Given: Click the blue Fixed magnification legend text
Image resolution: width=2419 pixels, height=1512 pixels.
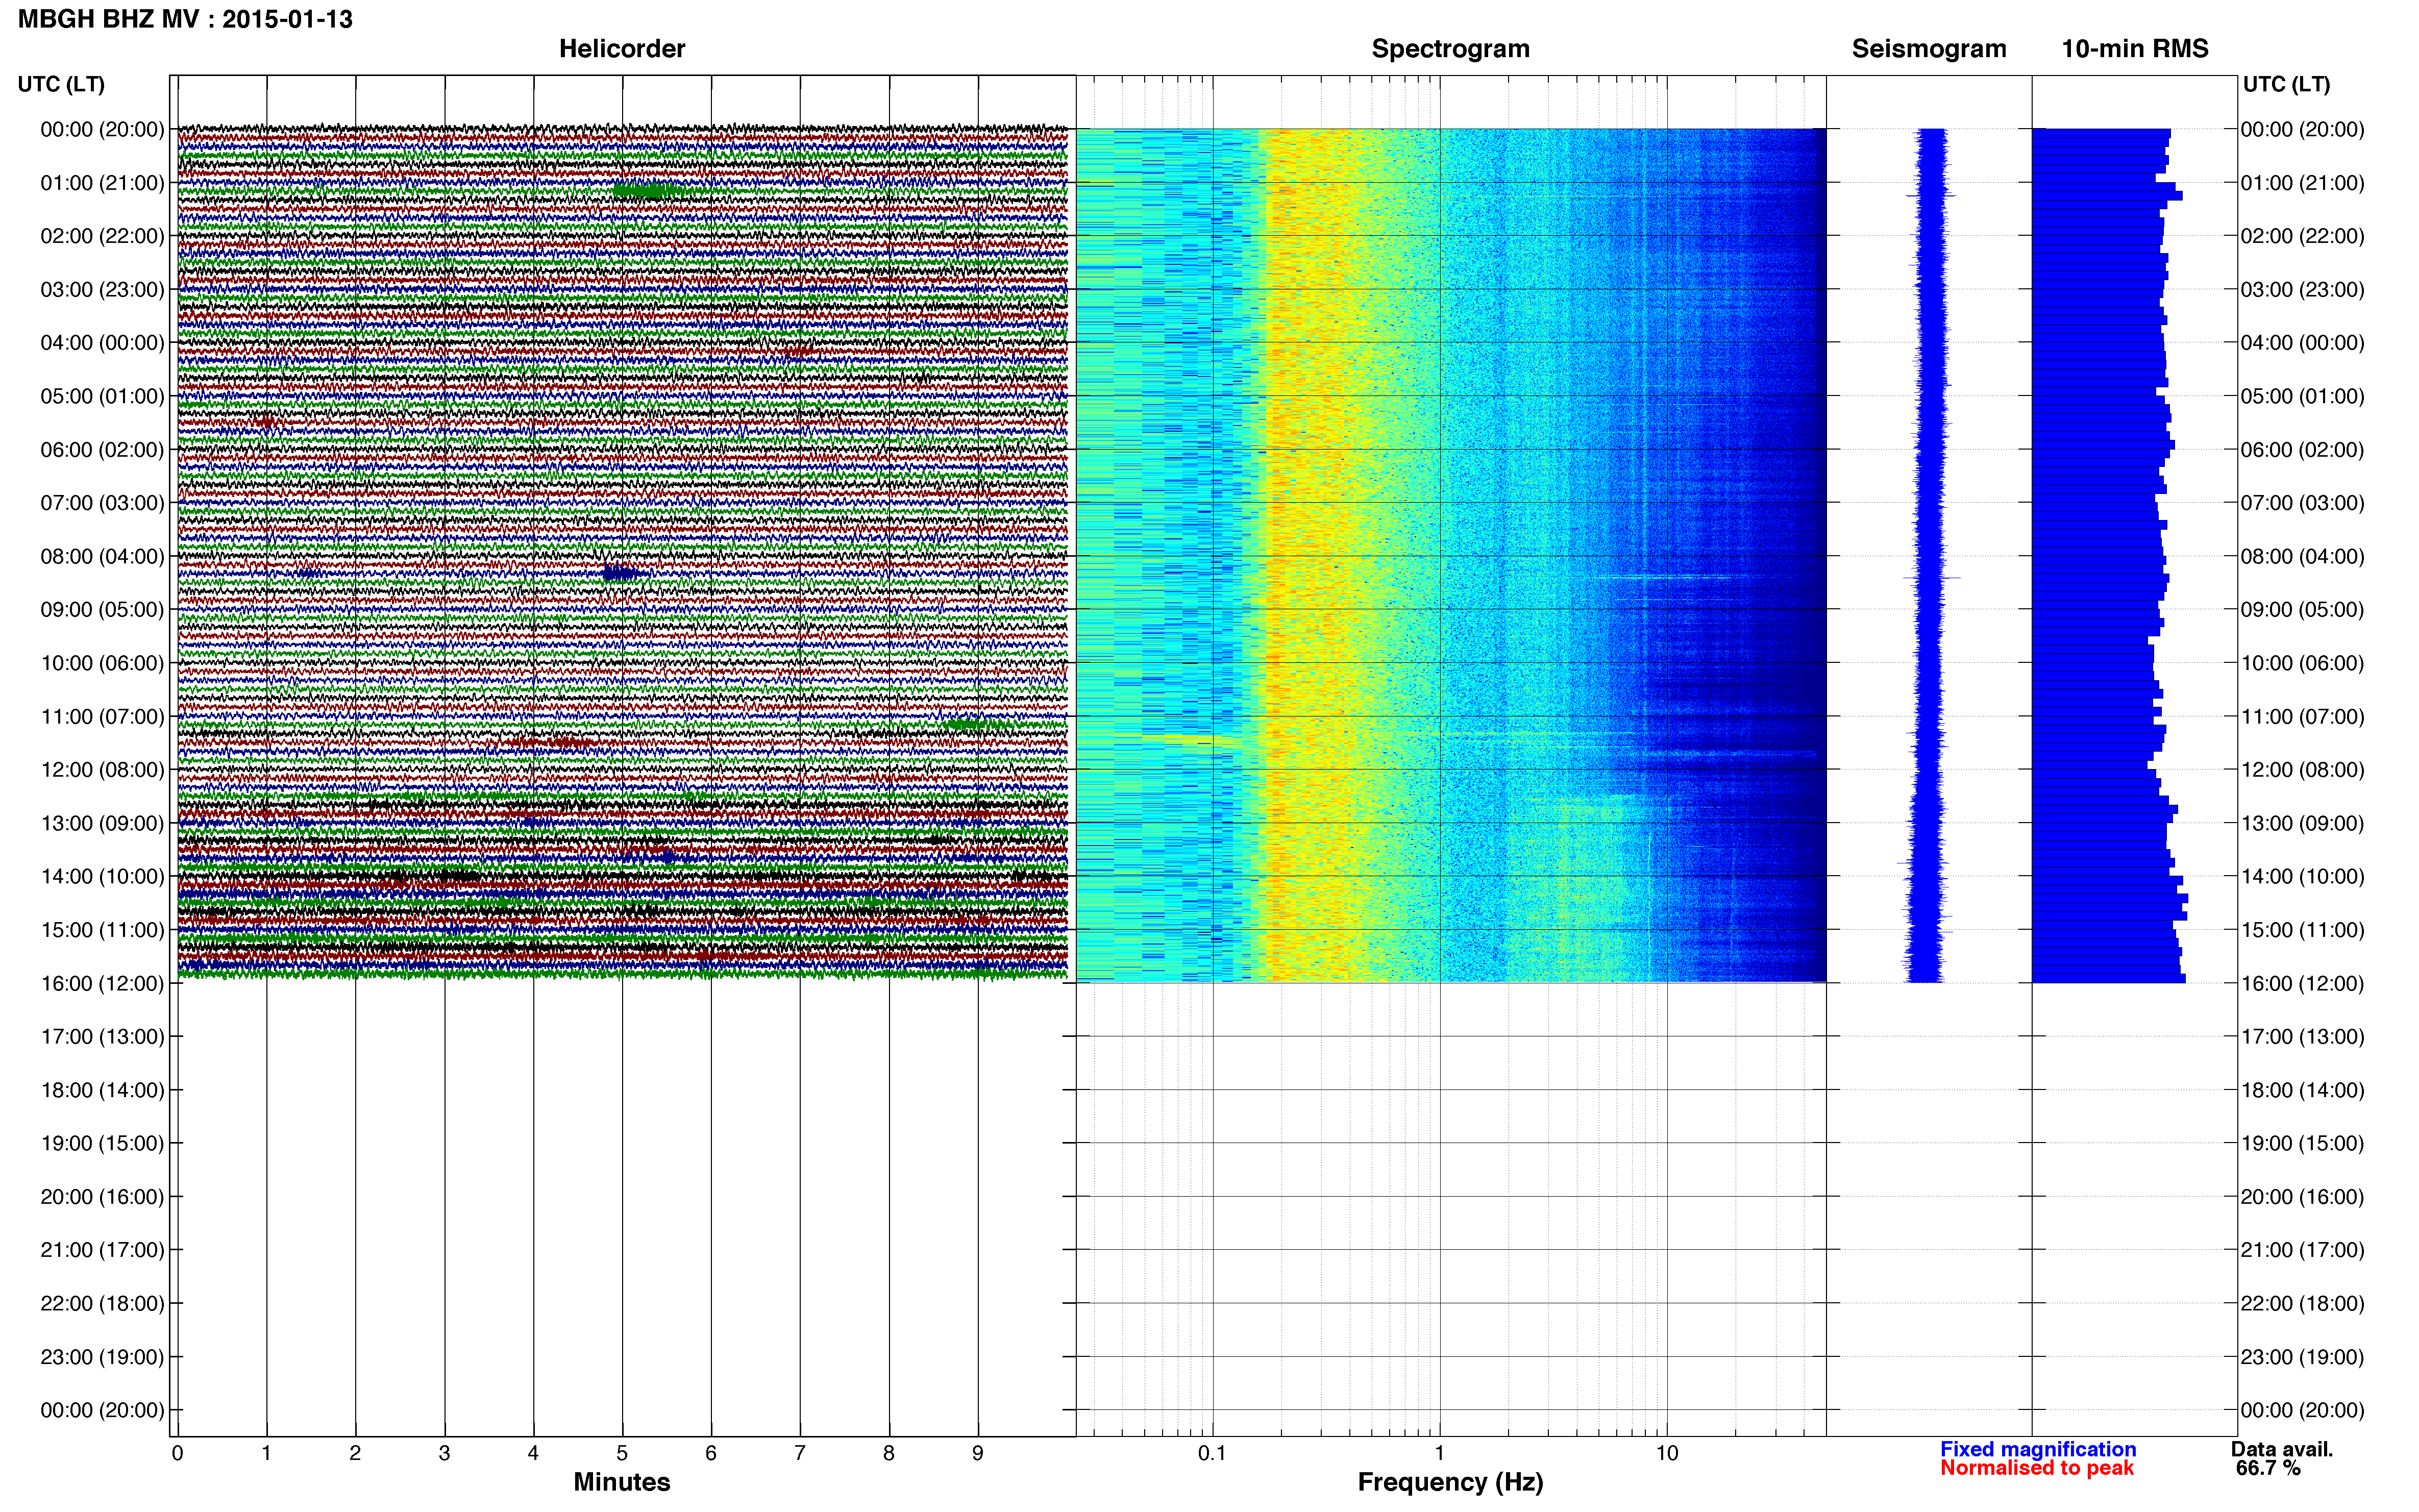Looking at the screenshot, I should (x=2038, y=1450).
